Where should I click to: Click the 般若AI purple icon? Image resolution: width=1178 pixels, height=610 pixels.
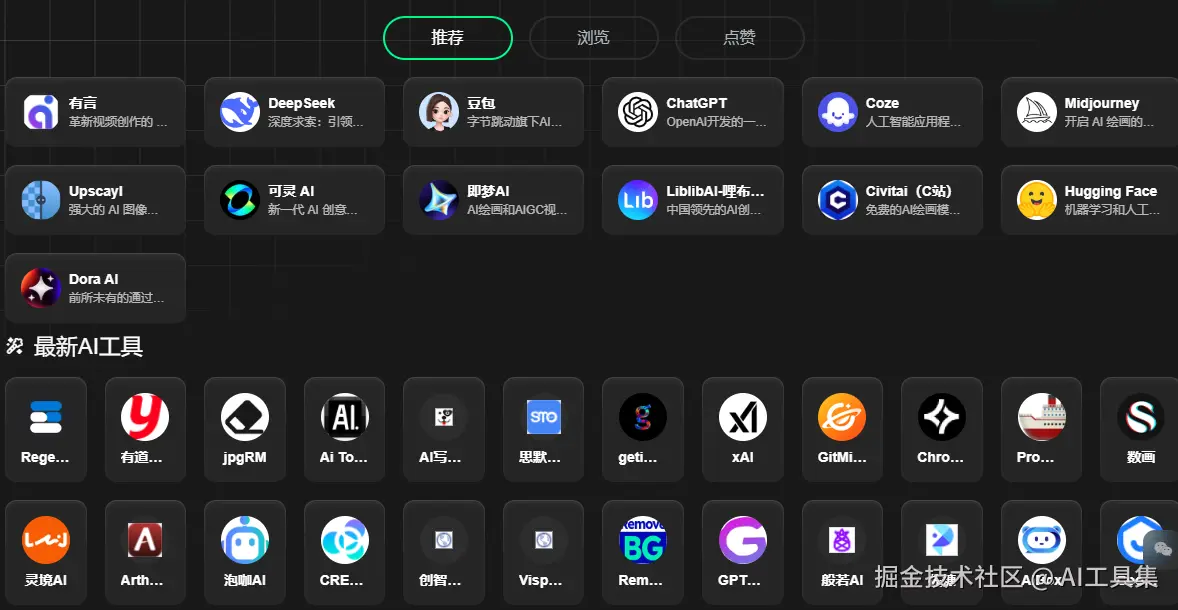(842, 540)
